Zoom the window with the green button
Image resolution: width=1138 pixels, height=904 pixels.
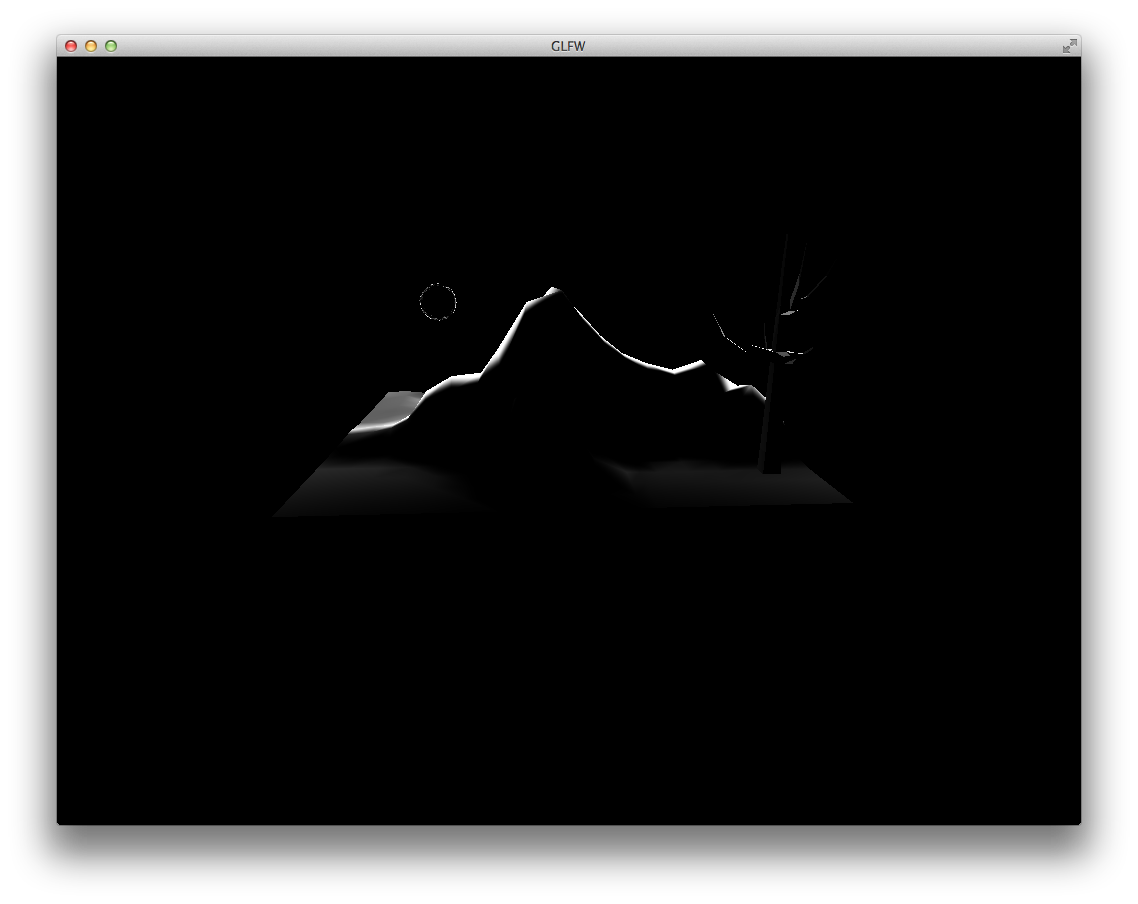(111, 46)
